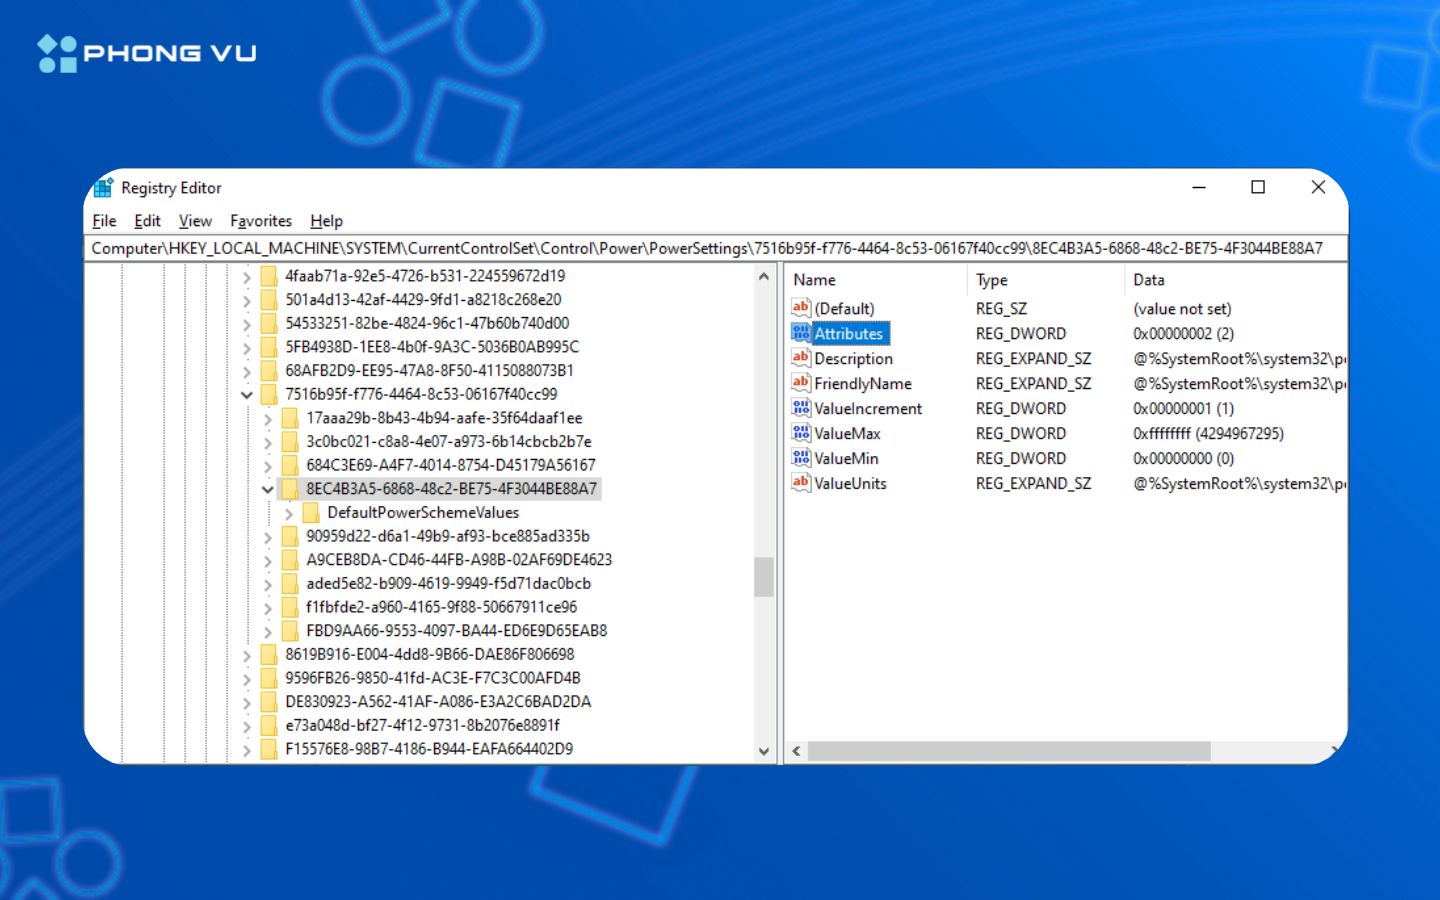Expand the DefaultPowerSchemeValues subkey

click(289, 513)
